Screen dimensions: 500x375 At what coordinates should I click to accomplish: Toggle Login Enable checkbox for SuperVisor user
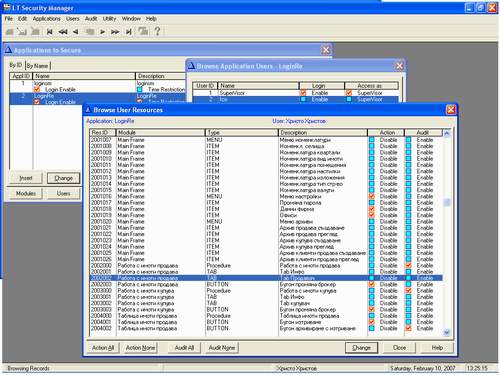(x=303, y=93)
